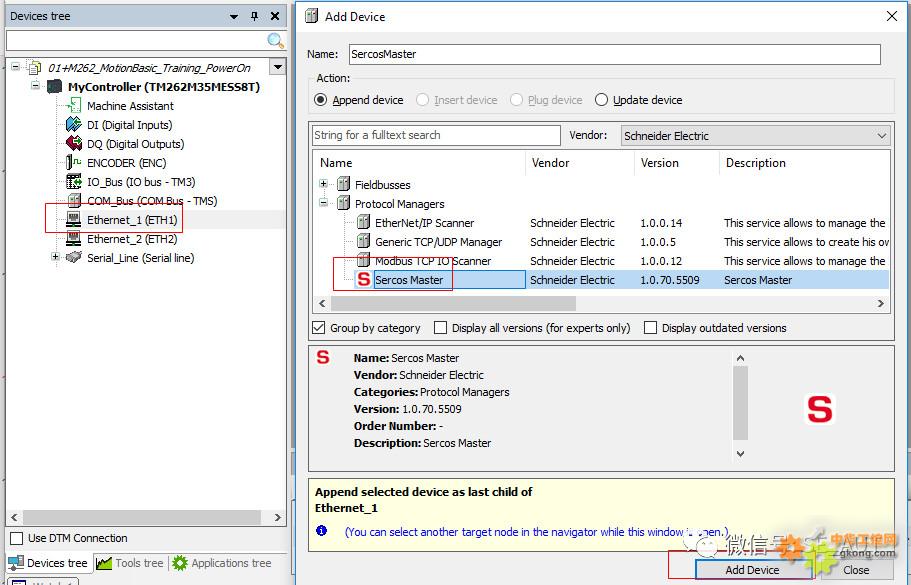Click the IO_Bus icon in Devices tree
The width and height of the screenshot is (911, 585).
(x=74, y=182)
